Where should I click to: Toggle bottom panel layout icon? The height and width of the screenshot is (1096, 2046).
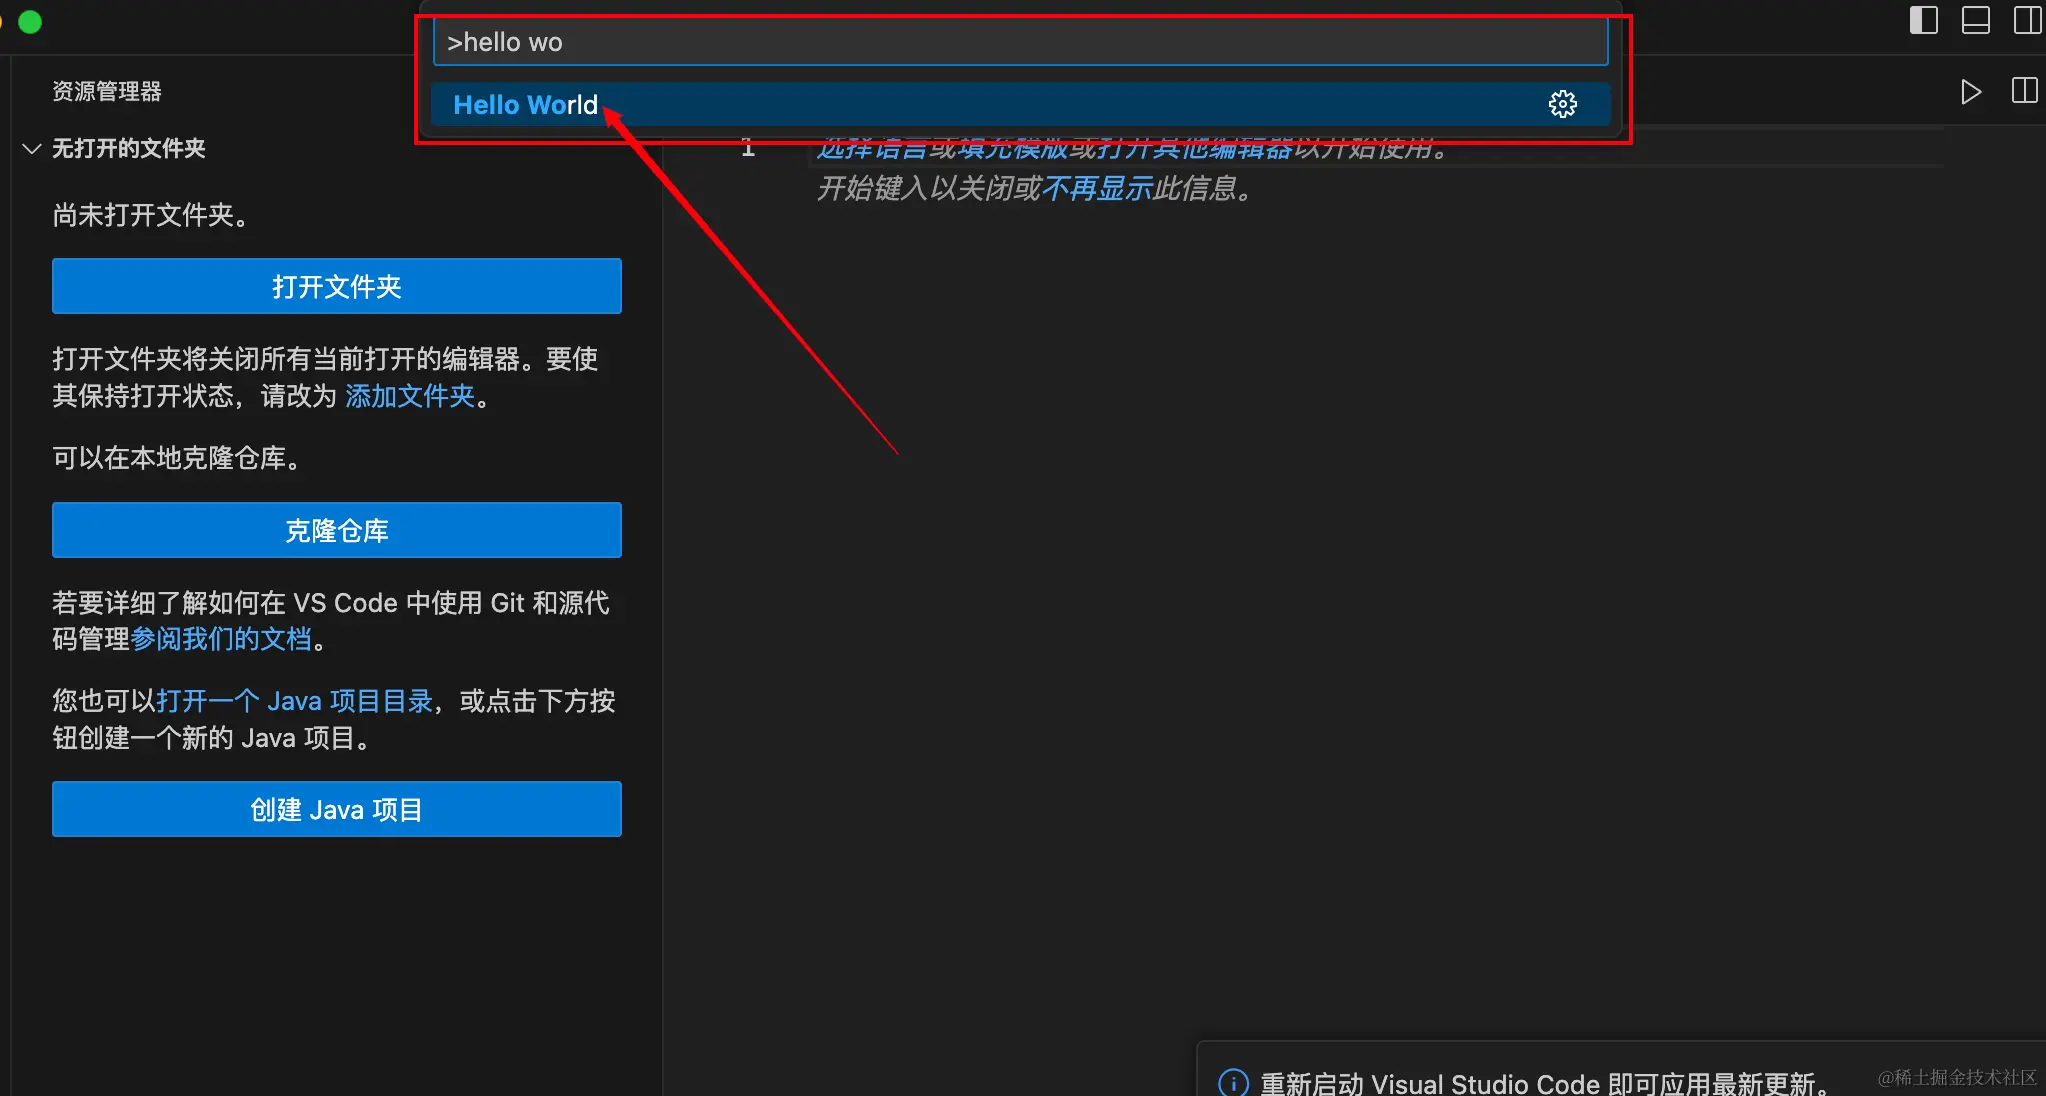[1975, 20]
